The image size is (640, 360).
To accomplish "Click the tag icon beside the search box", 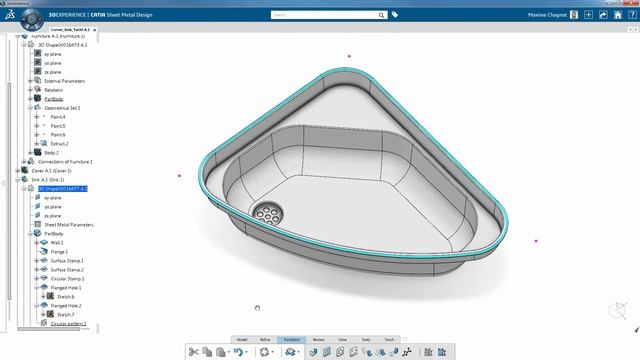I will click(395, 15).
